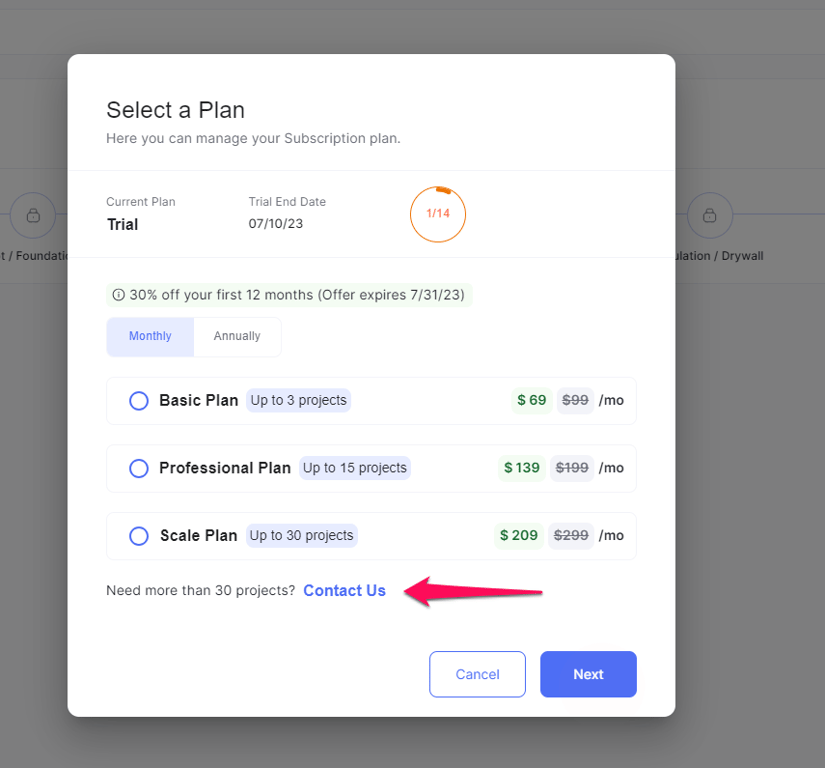
Task: Click the info icon beside 30% off offer
Action: click(119, 295)
